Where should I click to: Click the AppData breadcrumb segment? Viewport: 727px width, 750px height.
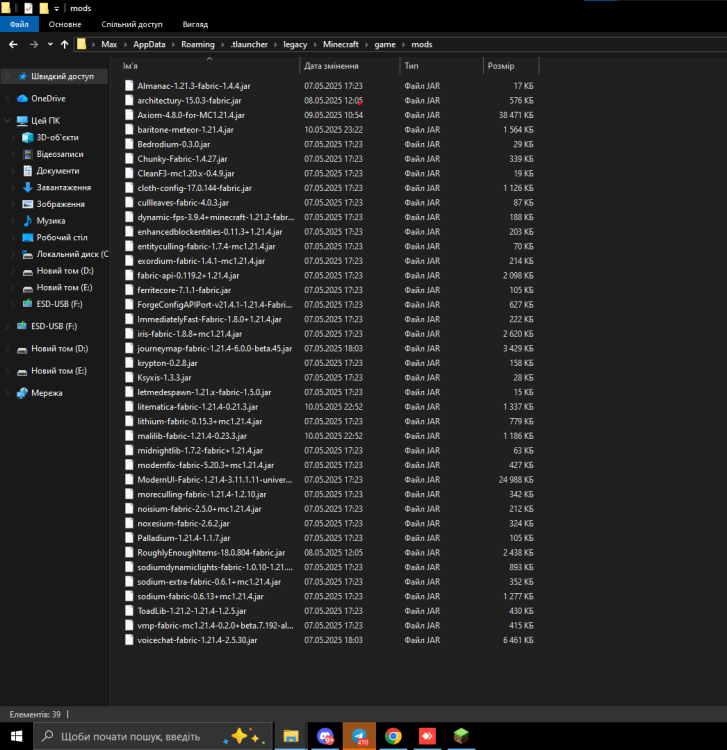click(149, 44)
